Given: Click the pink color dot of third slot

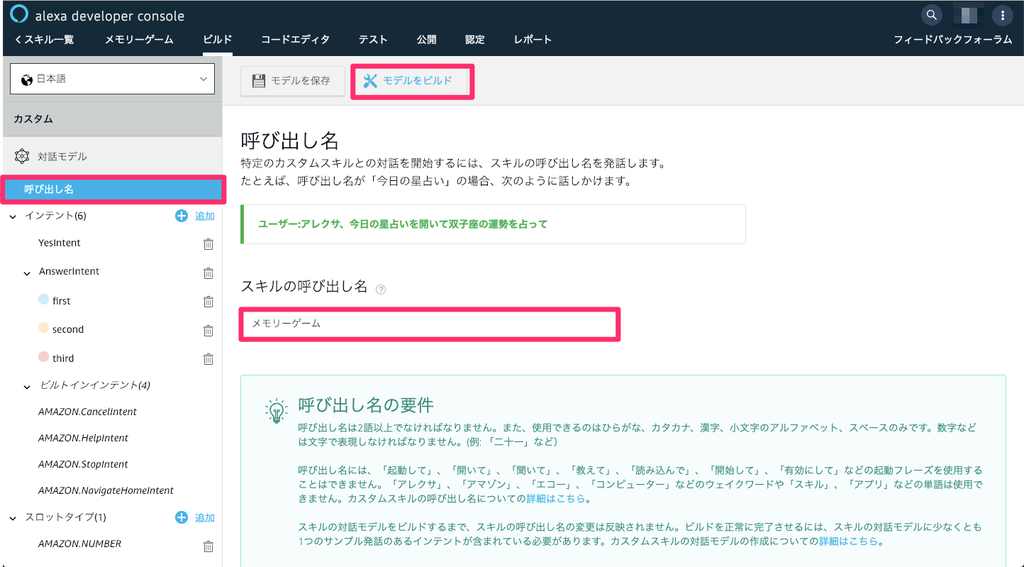Looking at the screenshot, I should tap(44, 357).
